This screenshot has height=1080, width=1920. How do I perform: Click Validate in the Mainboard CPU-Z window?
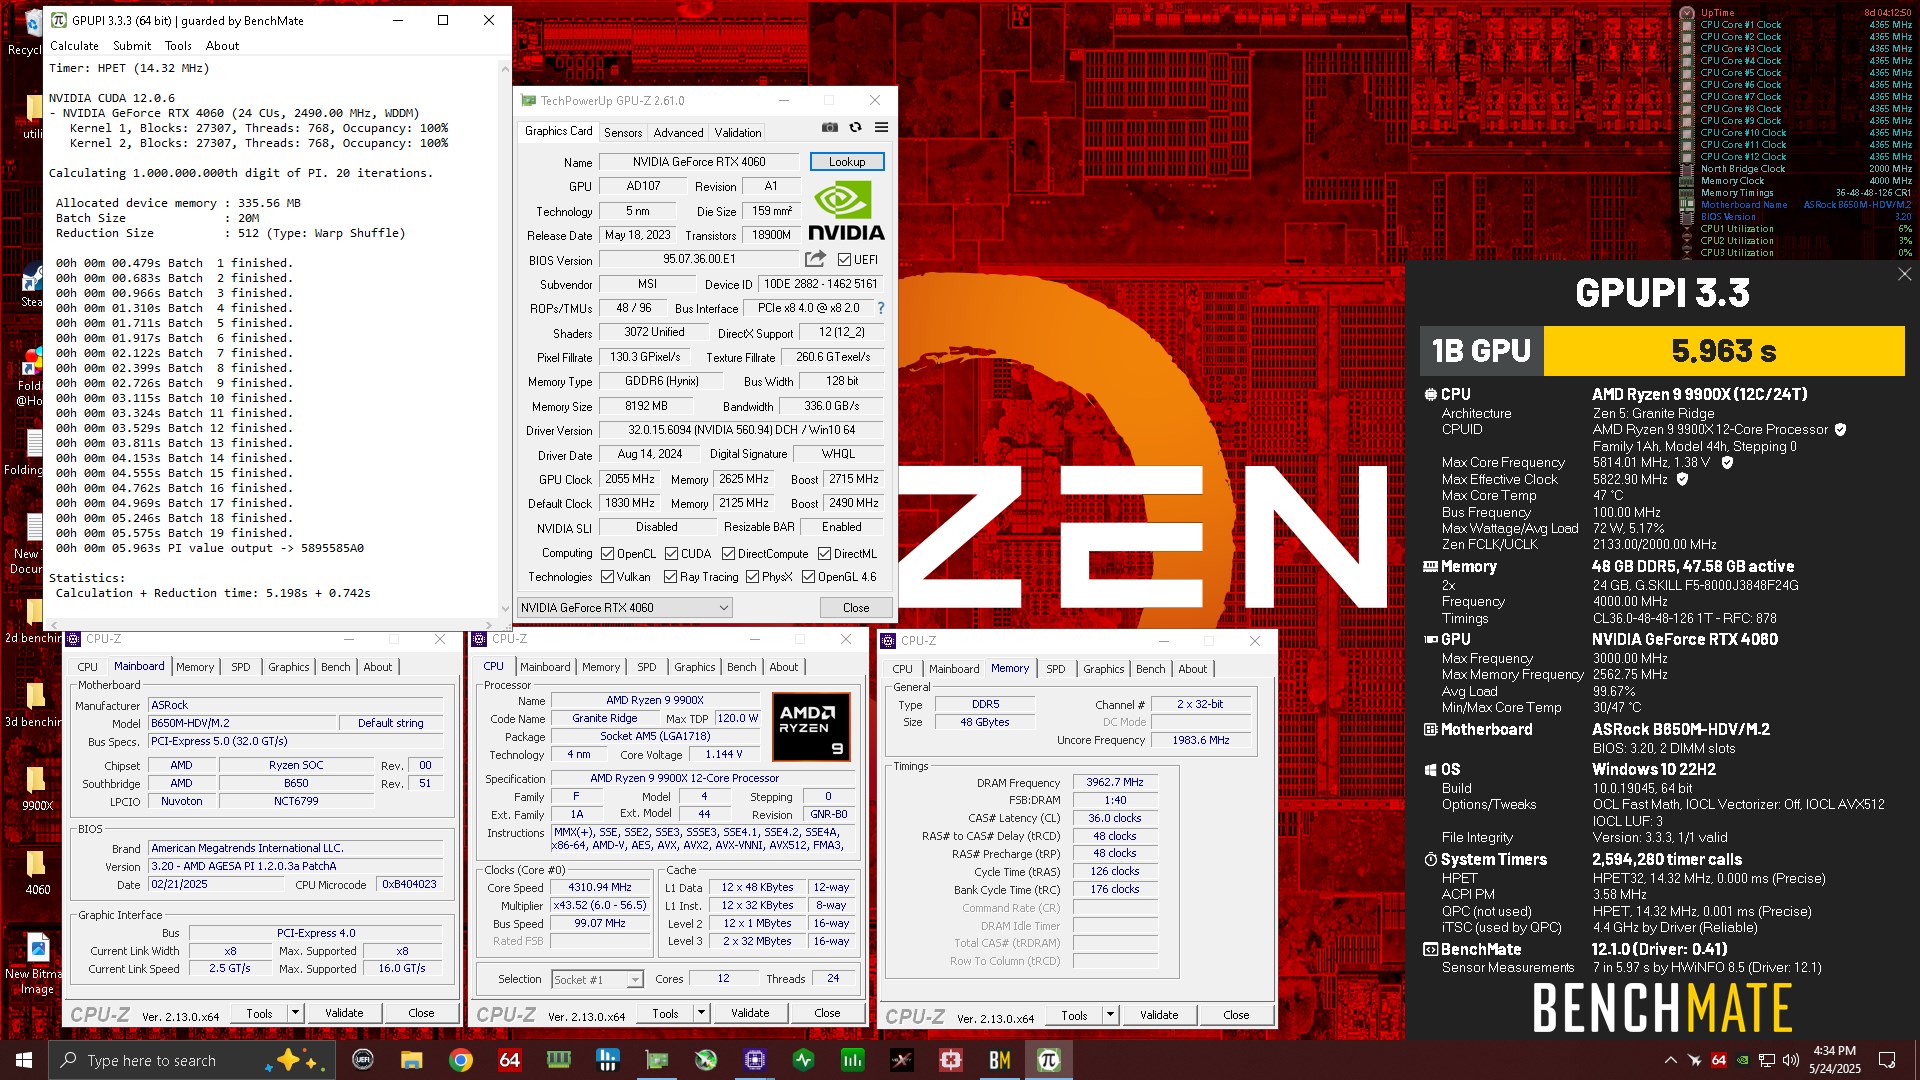344,1014
